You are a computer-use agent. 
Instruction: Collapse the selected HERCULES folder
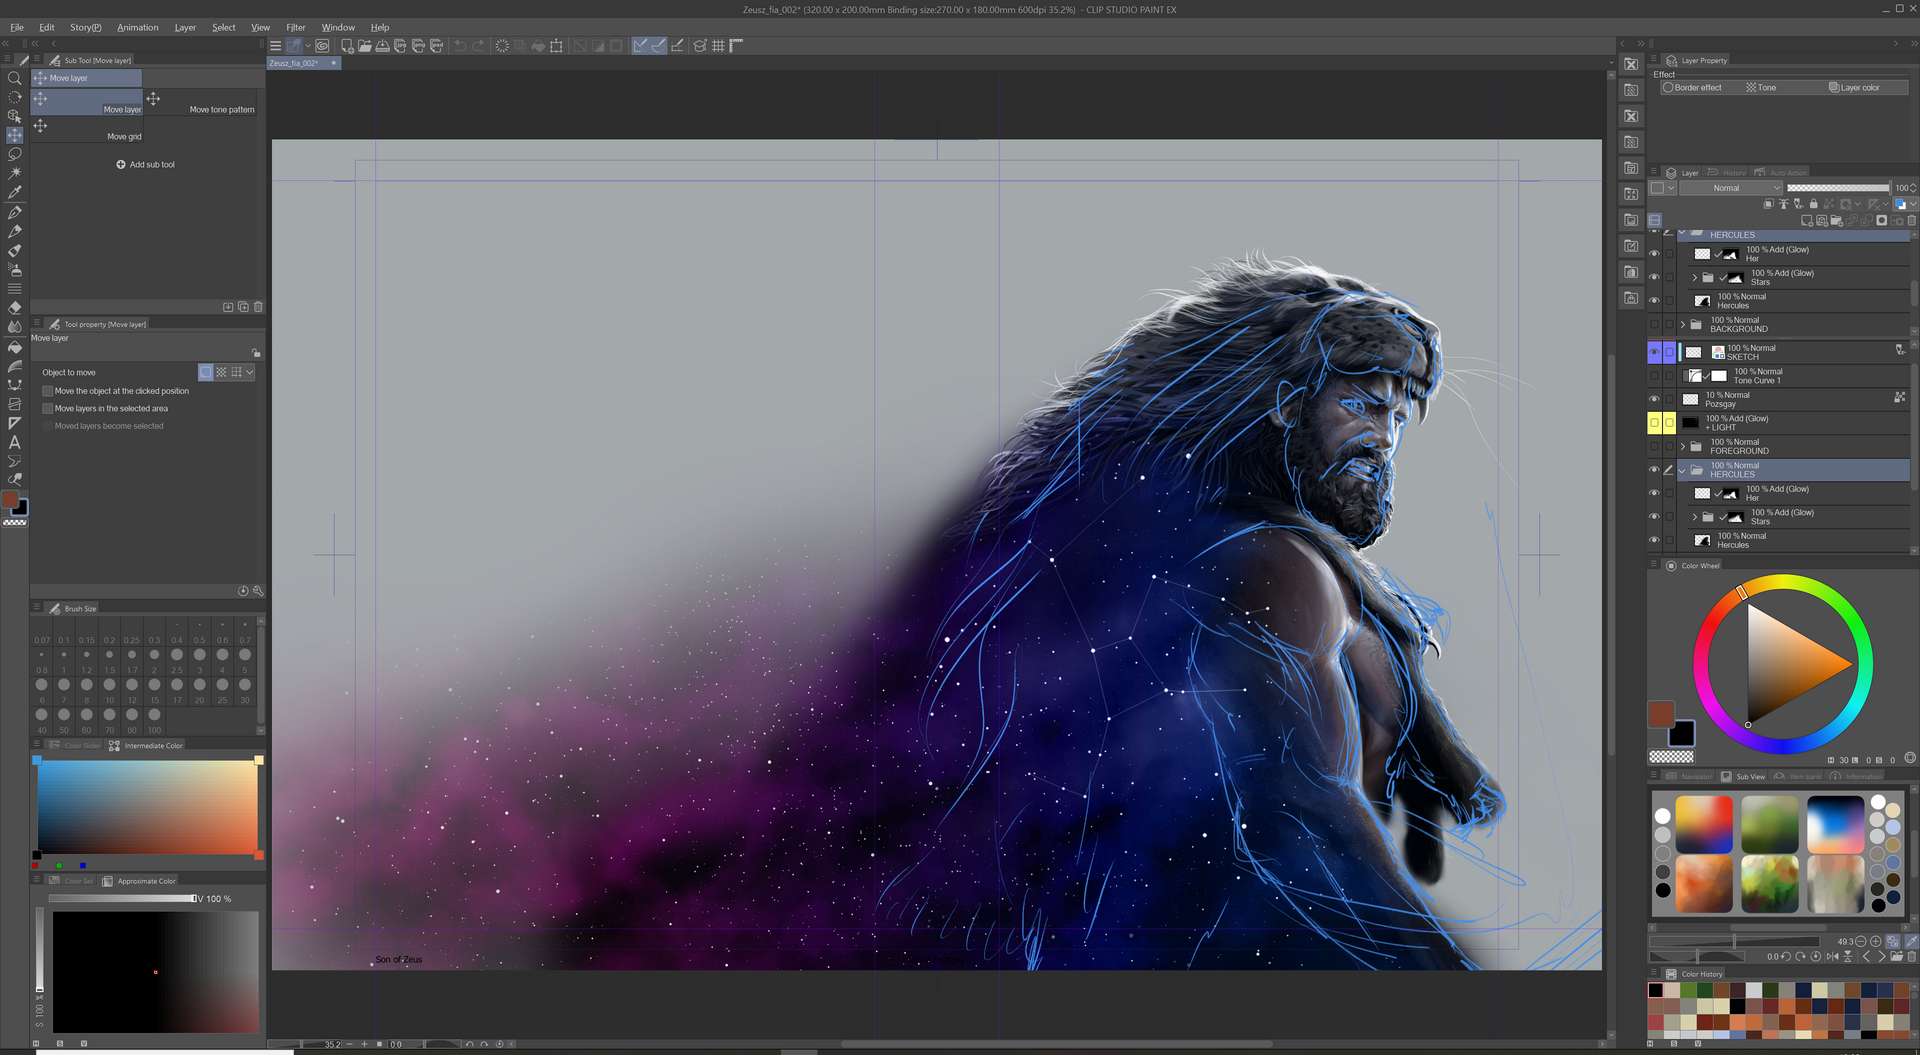1683,470
